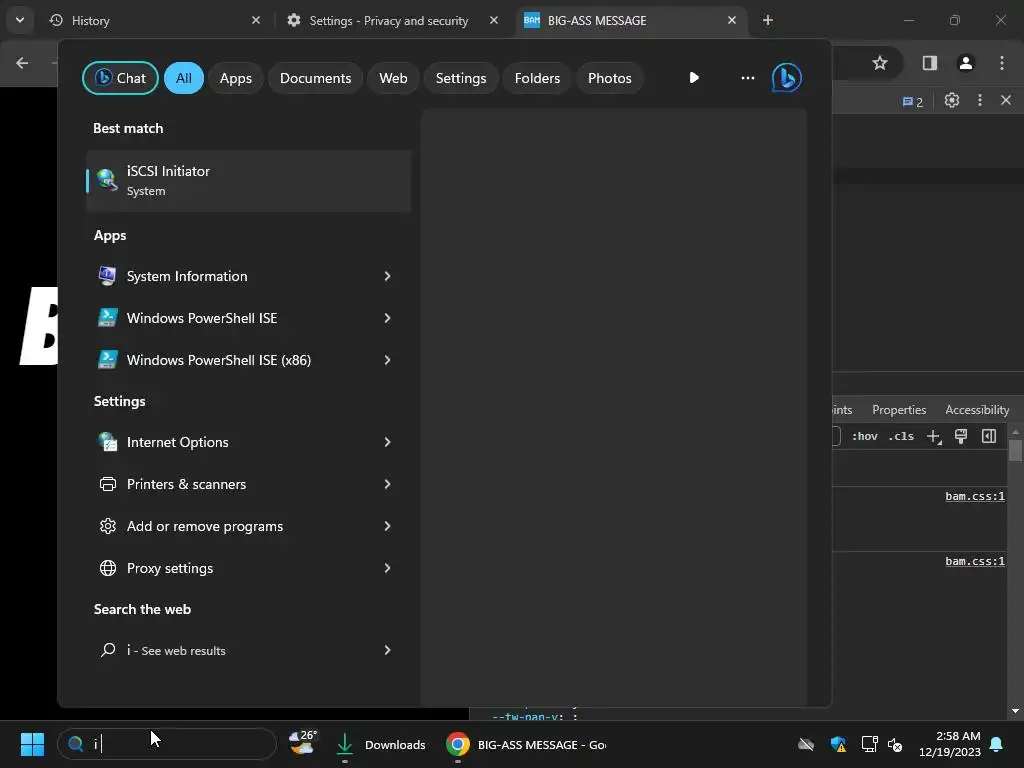The width and height of the screenshot is (1024, 768).
Task: Add new style rule plus icon
Action: [x=934, y=437]
